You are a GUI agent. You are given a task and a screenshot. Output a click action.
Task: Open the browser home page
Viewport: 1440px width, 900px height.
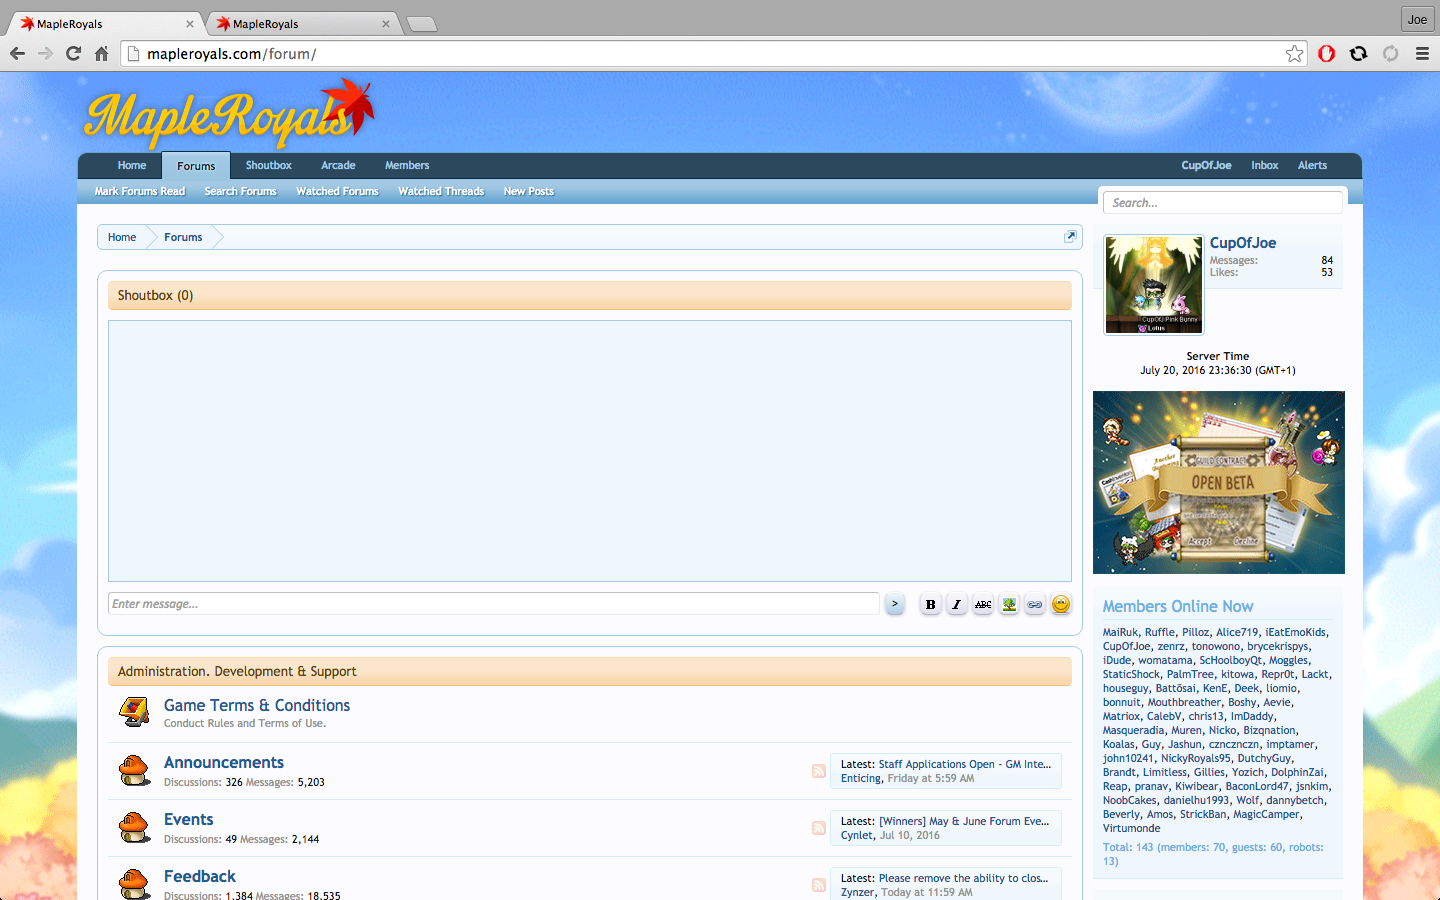[x=101, y=54]
